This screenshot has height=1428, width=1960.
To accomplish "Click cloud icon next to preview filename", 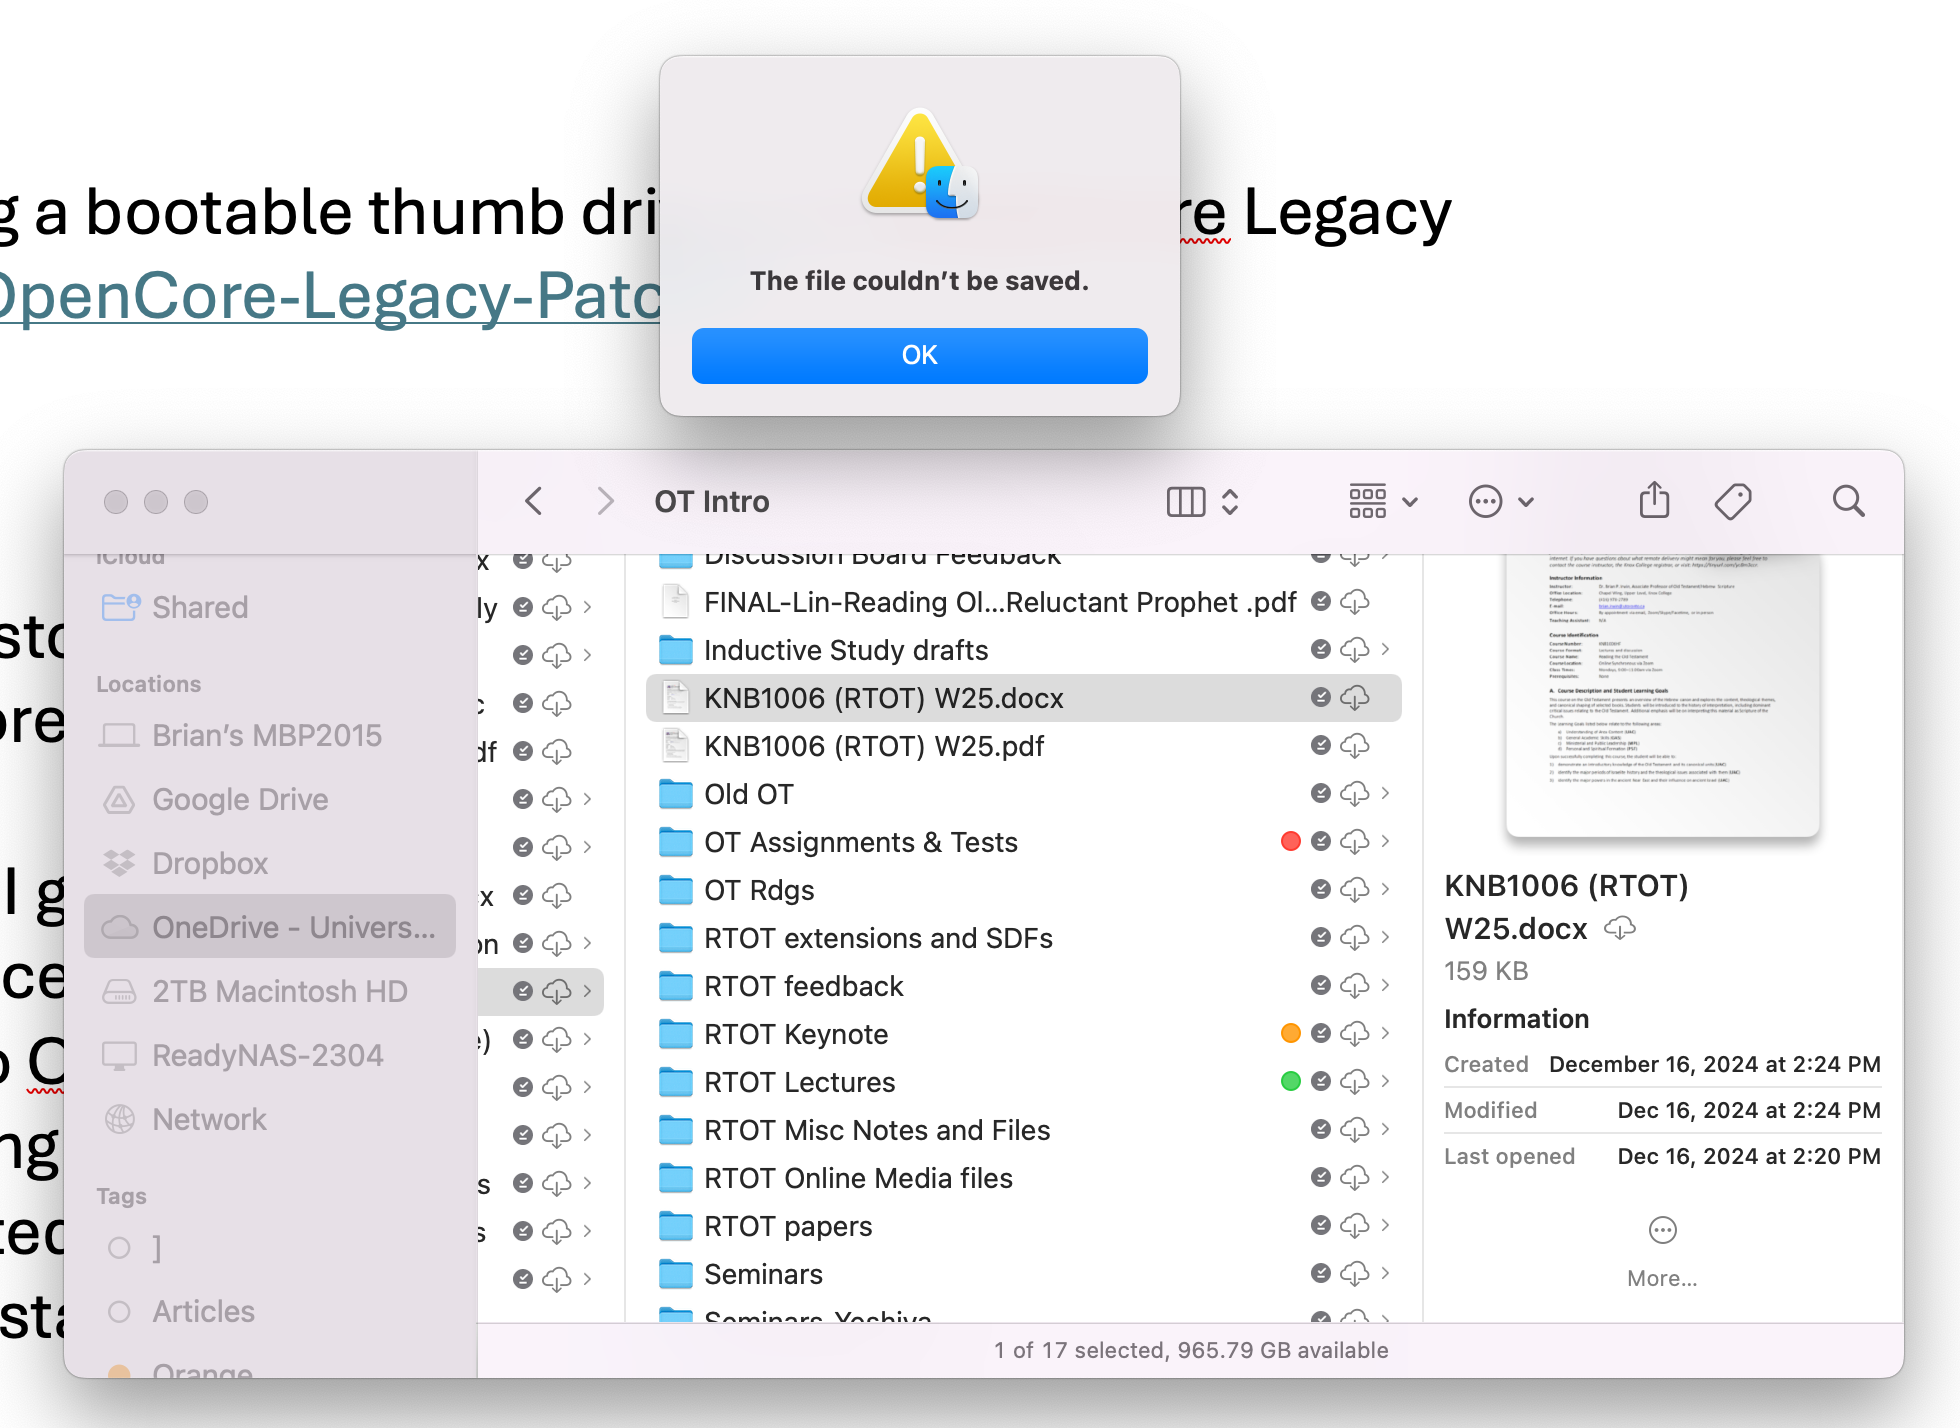I will 1619,928.
